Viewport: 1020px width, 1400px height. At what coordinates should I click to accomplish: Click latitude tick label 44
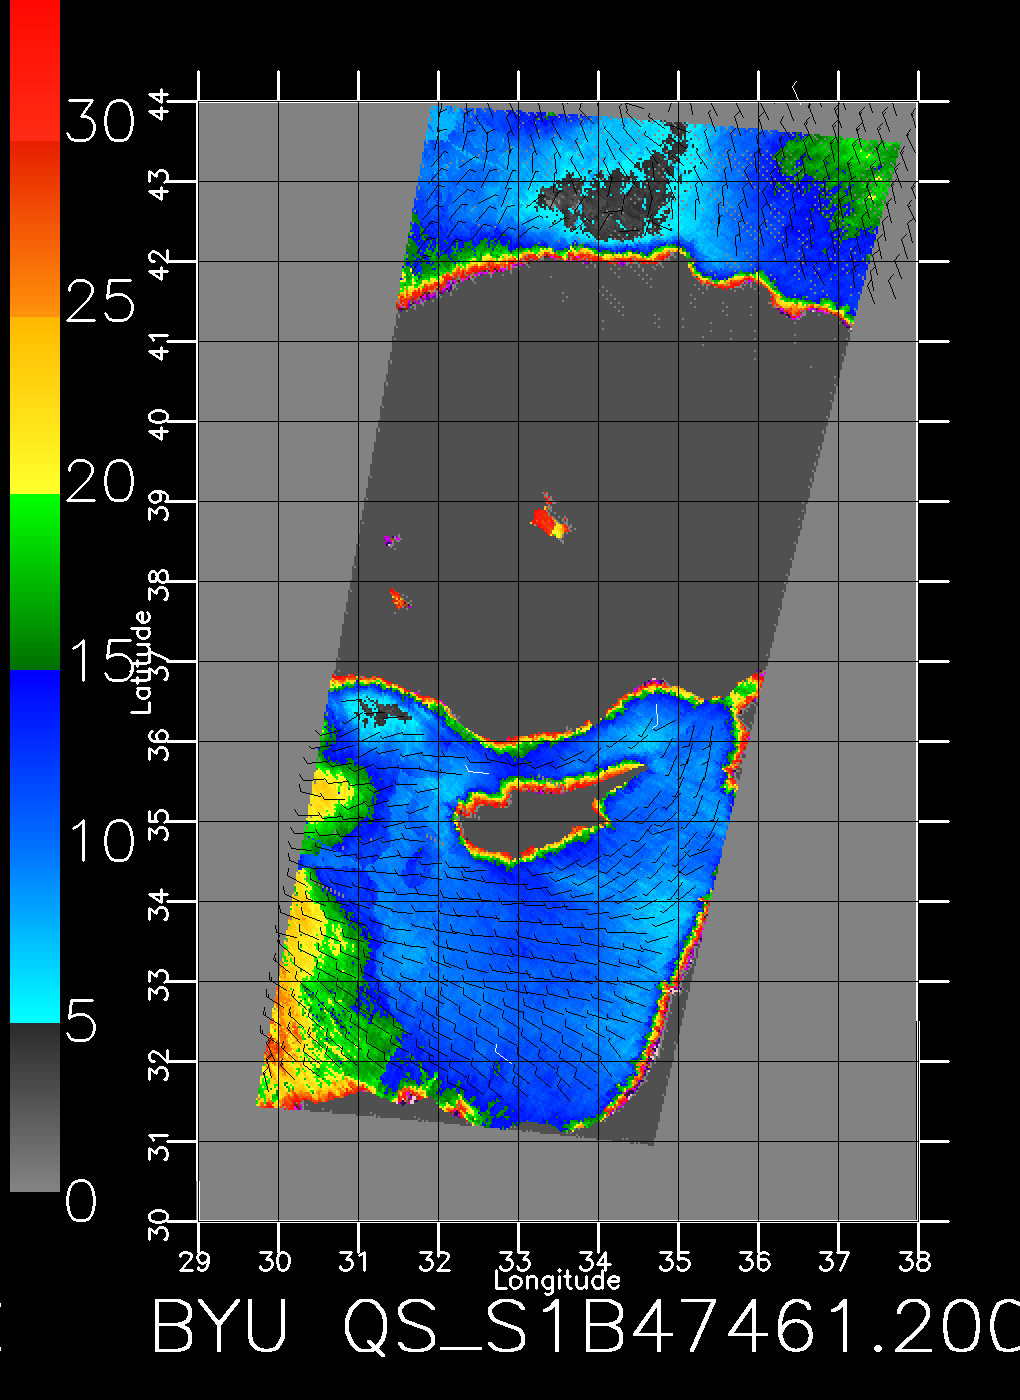pos(159,103)
